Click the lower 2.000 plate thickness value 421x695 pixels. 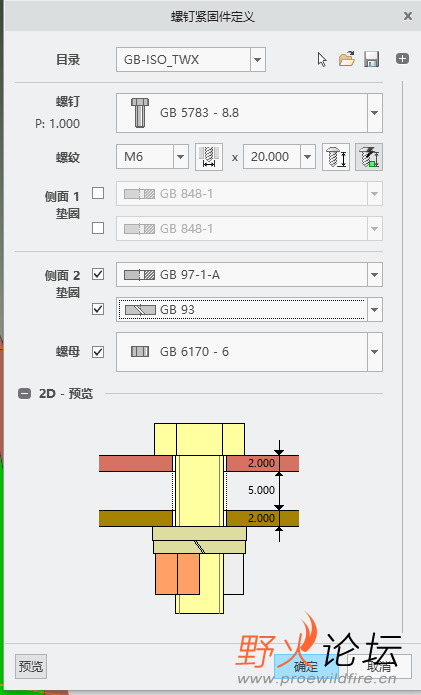click(261, 518)
